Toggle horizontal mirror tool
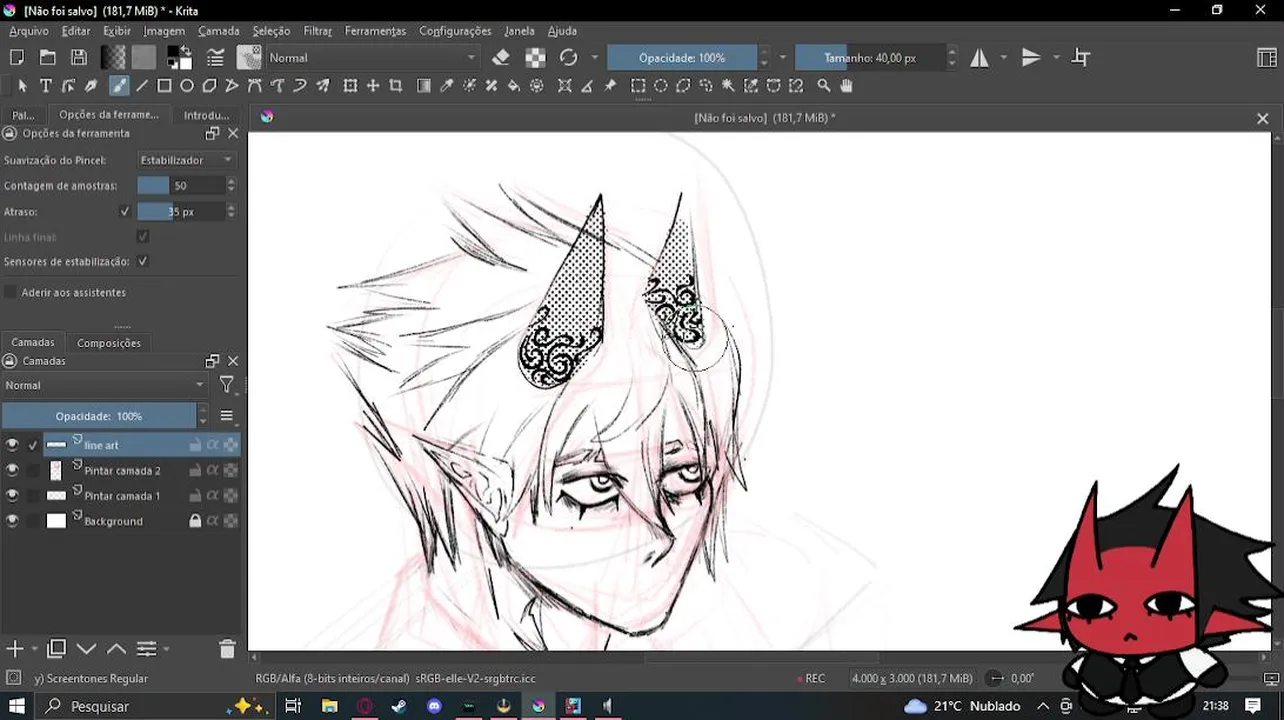 click(980, 58)
